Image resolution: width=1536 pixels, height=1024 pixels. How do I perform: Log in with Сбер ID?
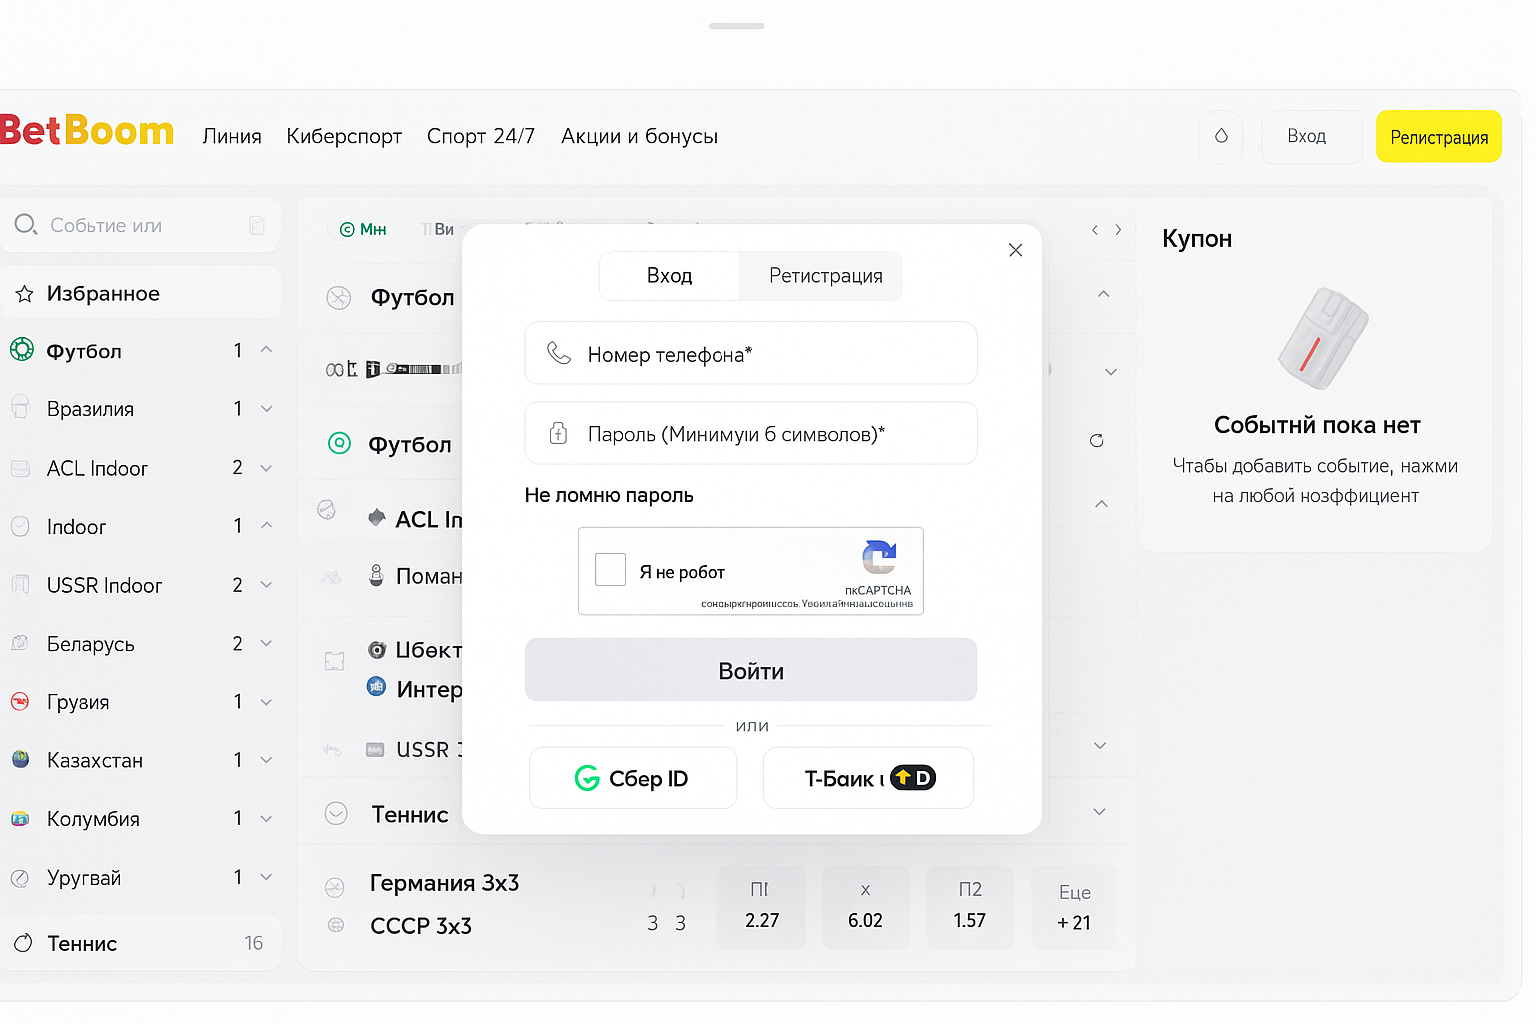[x=632, y=778]
